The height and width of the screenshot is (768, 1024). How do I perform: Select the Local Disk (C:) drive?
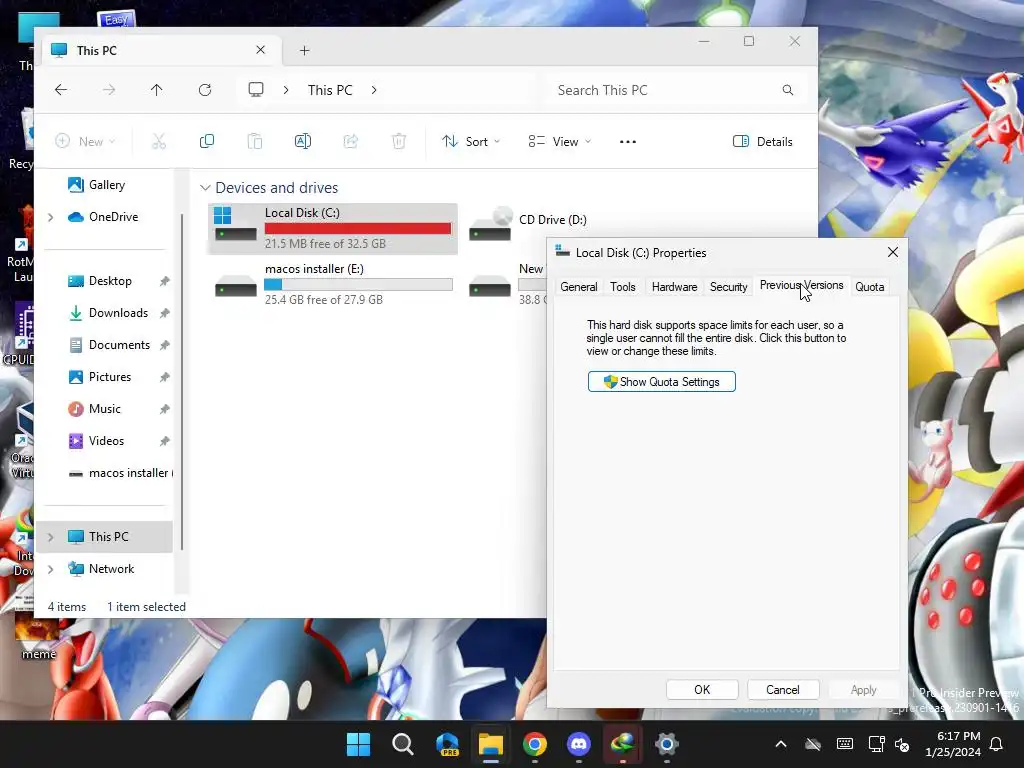pos(333,229)
